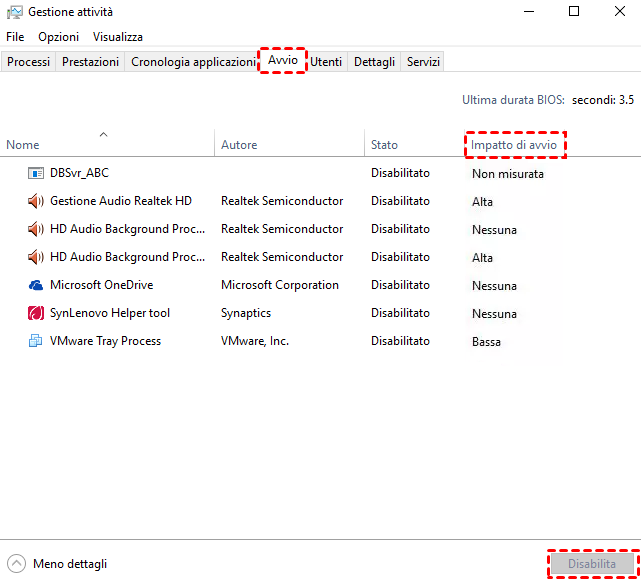Select the SynLenovo Helper tool entry
Image resolution: width=641 pixels, height=586 pixels.
(110, 313)
